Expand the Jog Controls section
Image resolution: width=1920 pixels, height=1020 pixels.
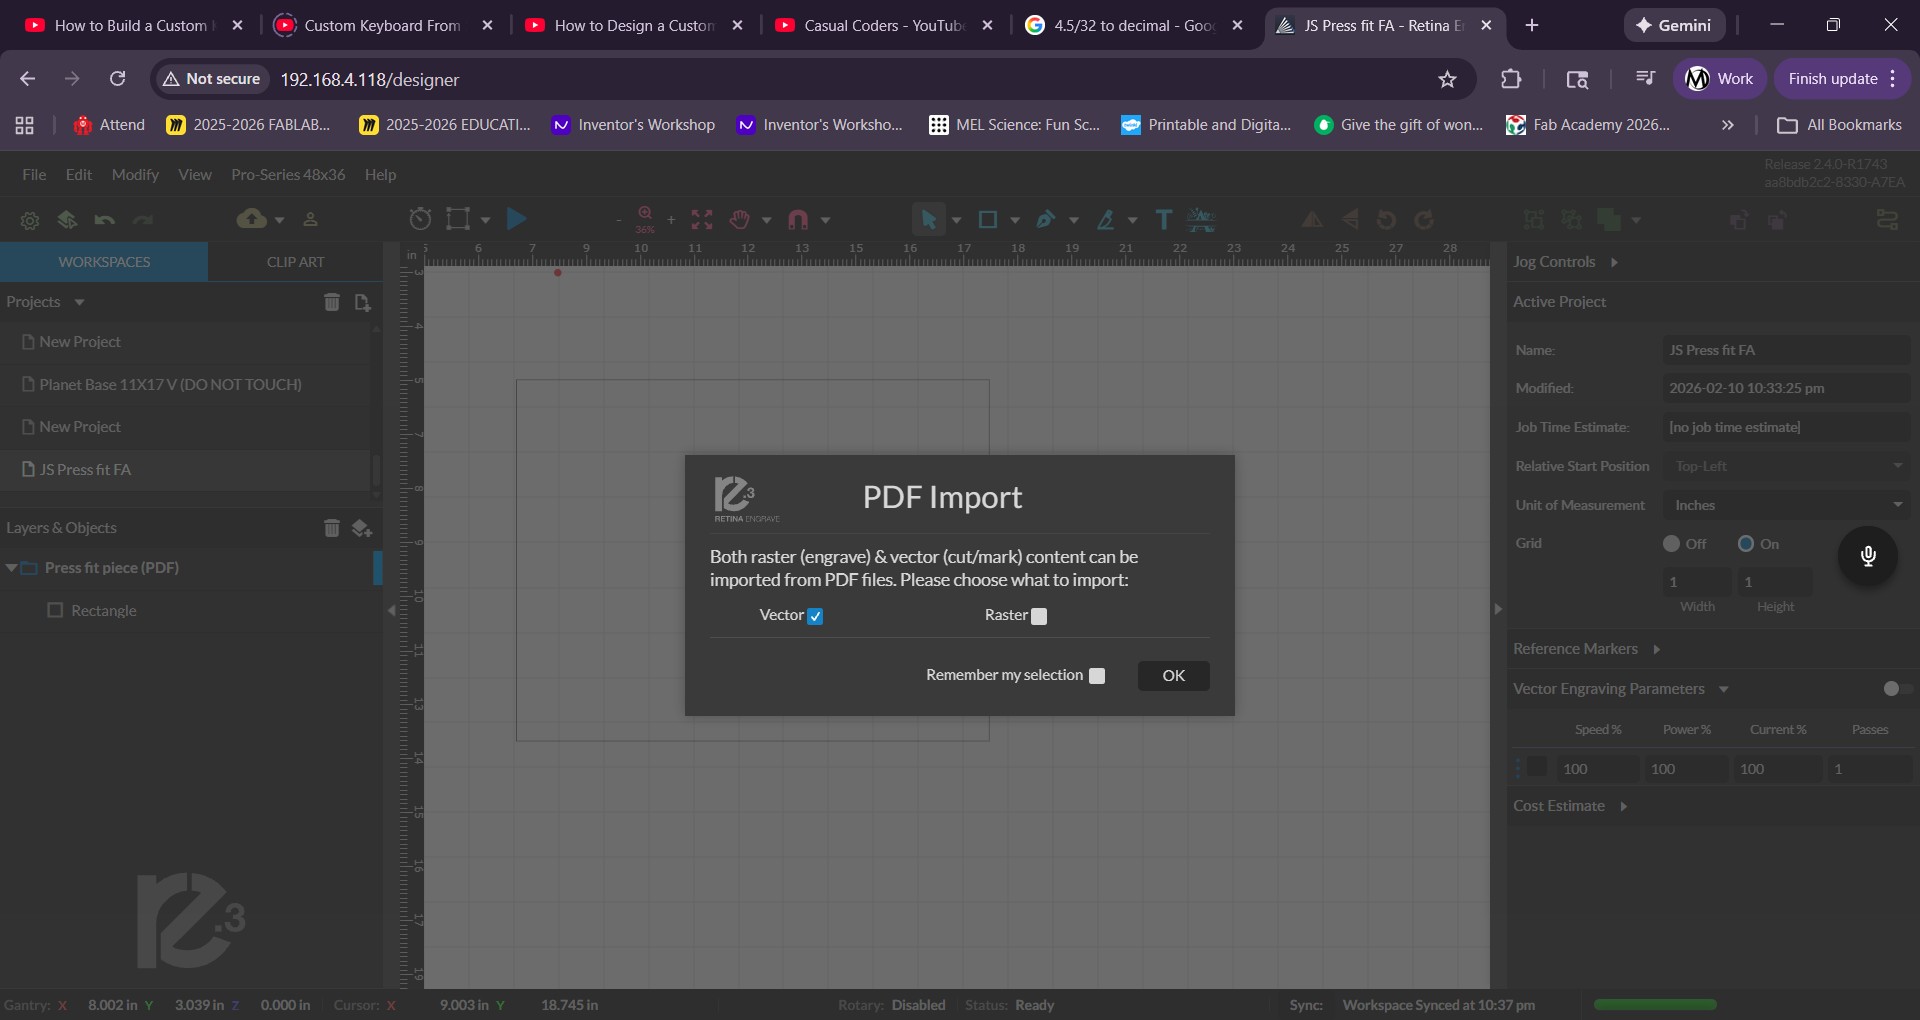pyautogui.click(x=1614, y=262)
